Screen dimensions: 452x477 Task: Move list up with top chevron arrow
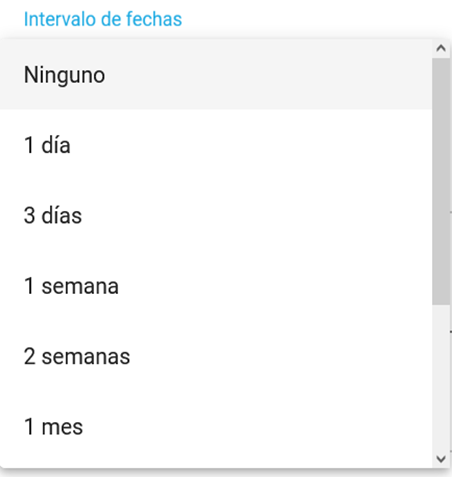[x=441, y=49]
